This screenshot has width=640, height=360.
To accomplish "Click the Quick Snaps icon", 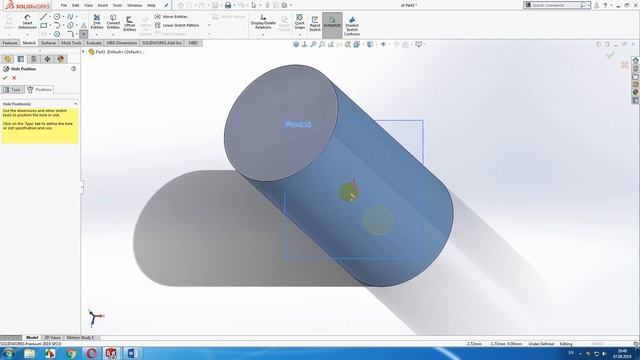I will coord(300,22).
